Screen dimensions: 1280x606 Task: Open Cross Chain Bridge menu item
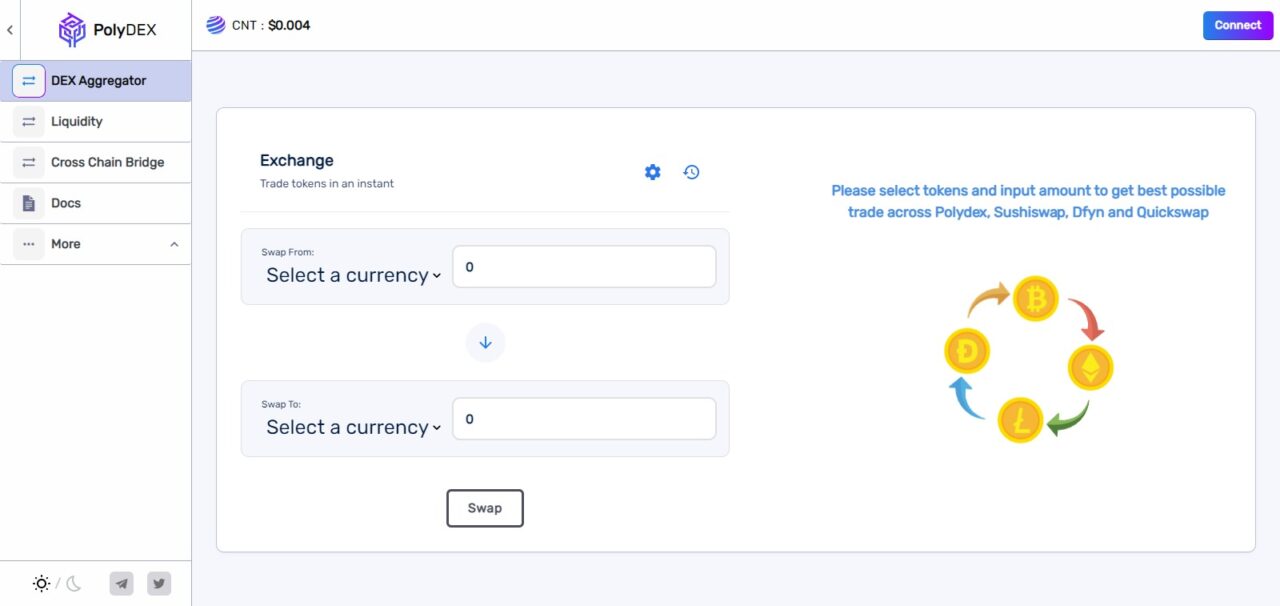96,162
